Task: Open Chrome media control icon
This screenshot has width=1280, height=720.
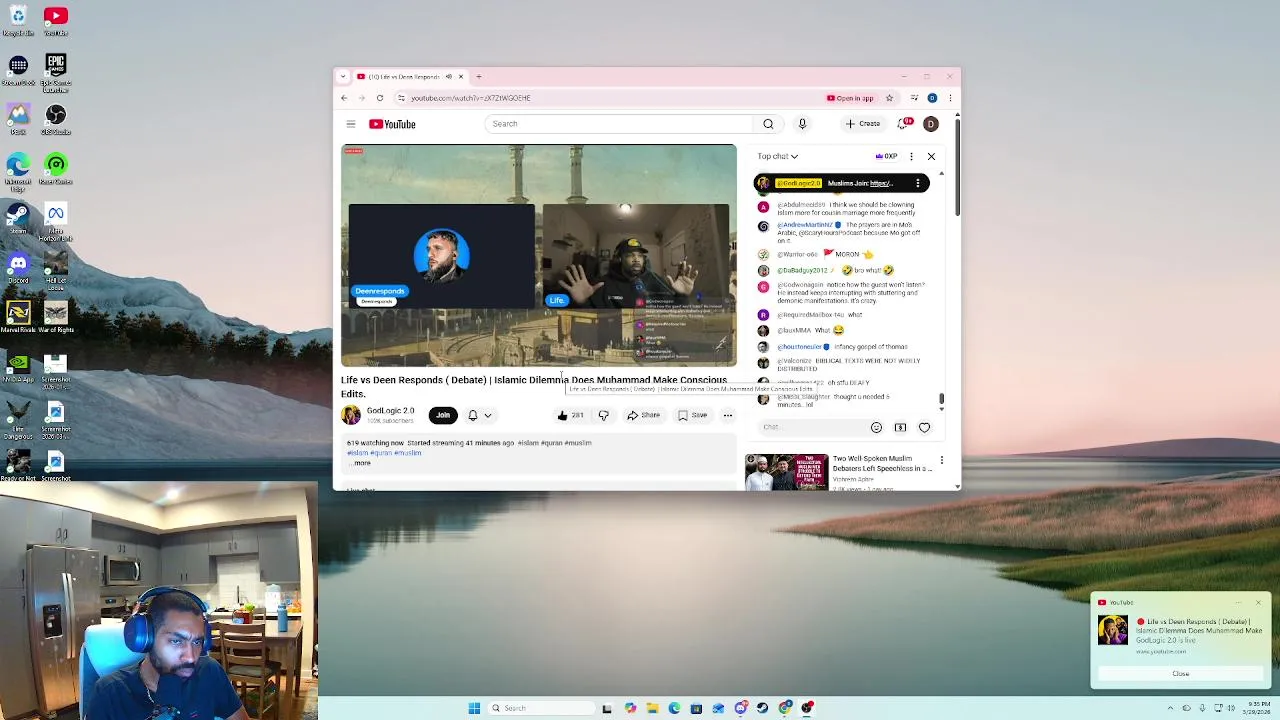Action: click(914, 98)
